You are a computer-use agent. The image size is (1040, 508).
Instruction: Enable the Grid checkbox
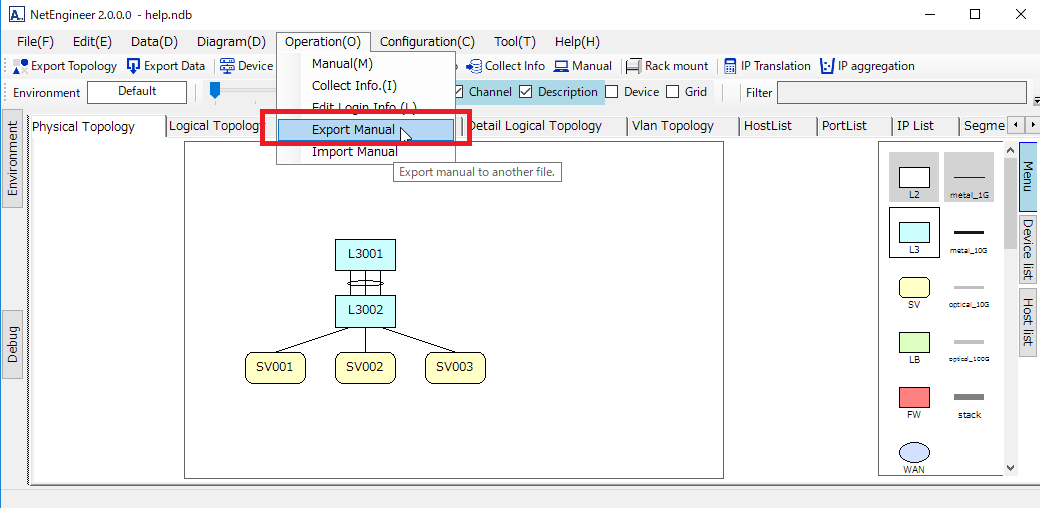pos(673,92)
